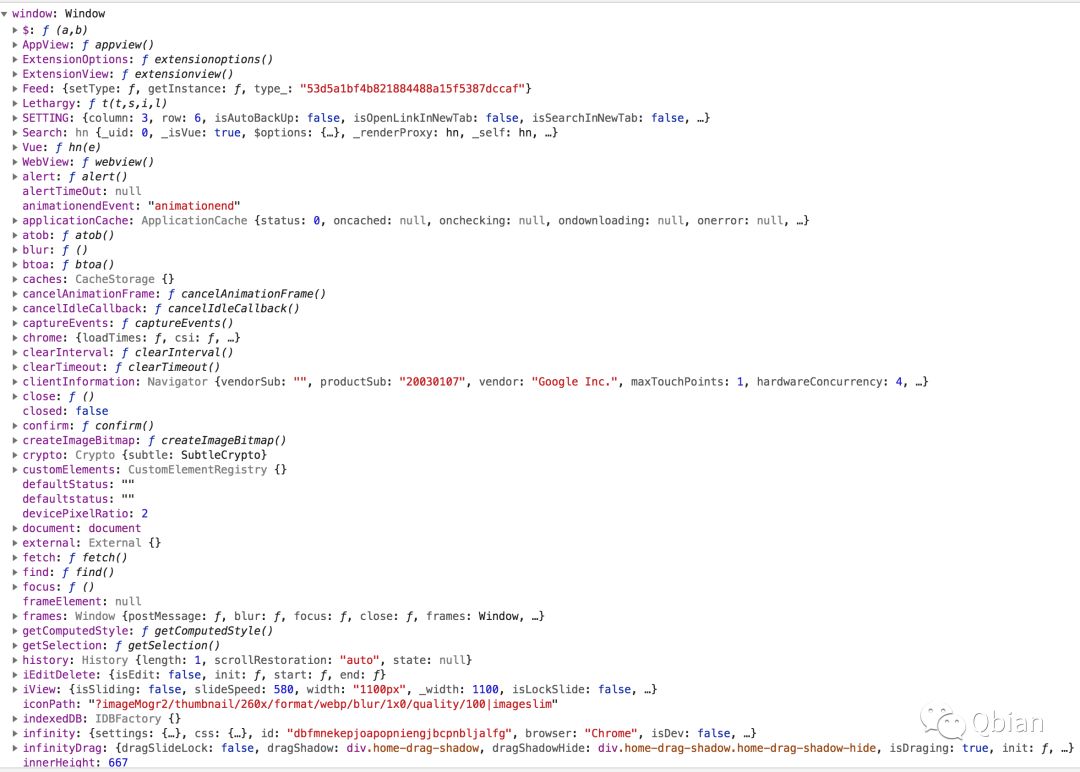Expand the $ function property
Screen dimensions: 1080x772
(x=14, y=30)
